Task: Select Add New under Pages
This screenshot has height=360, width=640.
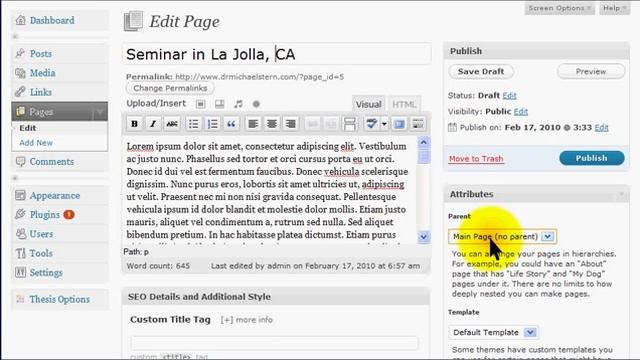Action: (36, 143)
